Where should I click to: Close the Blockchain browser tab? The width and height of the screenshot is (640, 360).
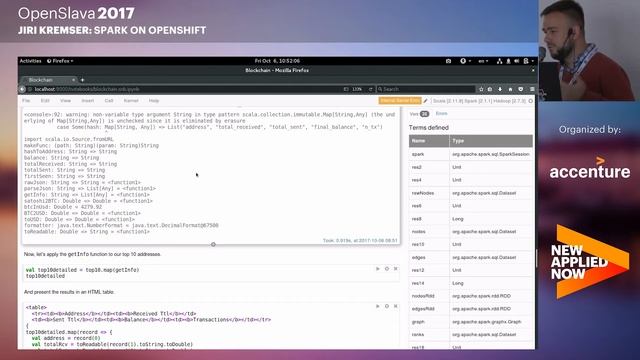pos(73,80)
